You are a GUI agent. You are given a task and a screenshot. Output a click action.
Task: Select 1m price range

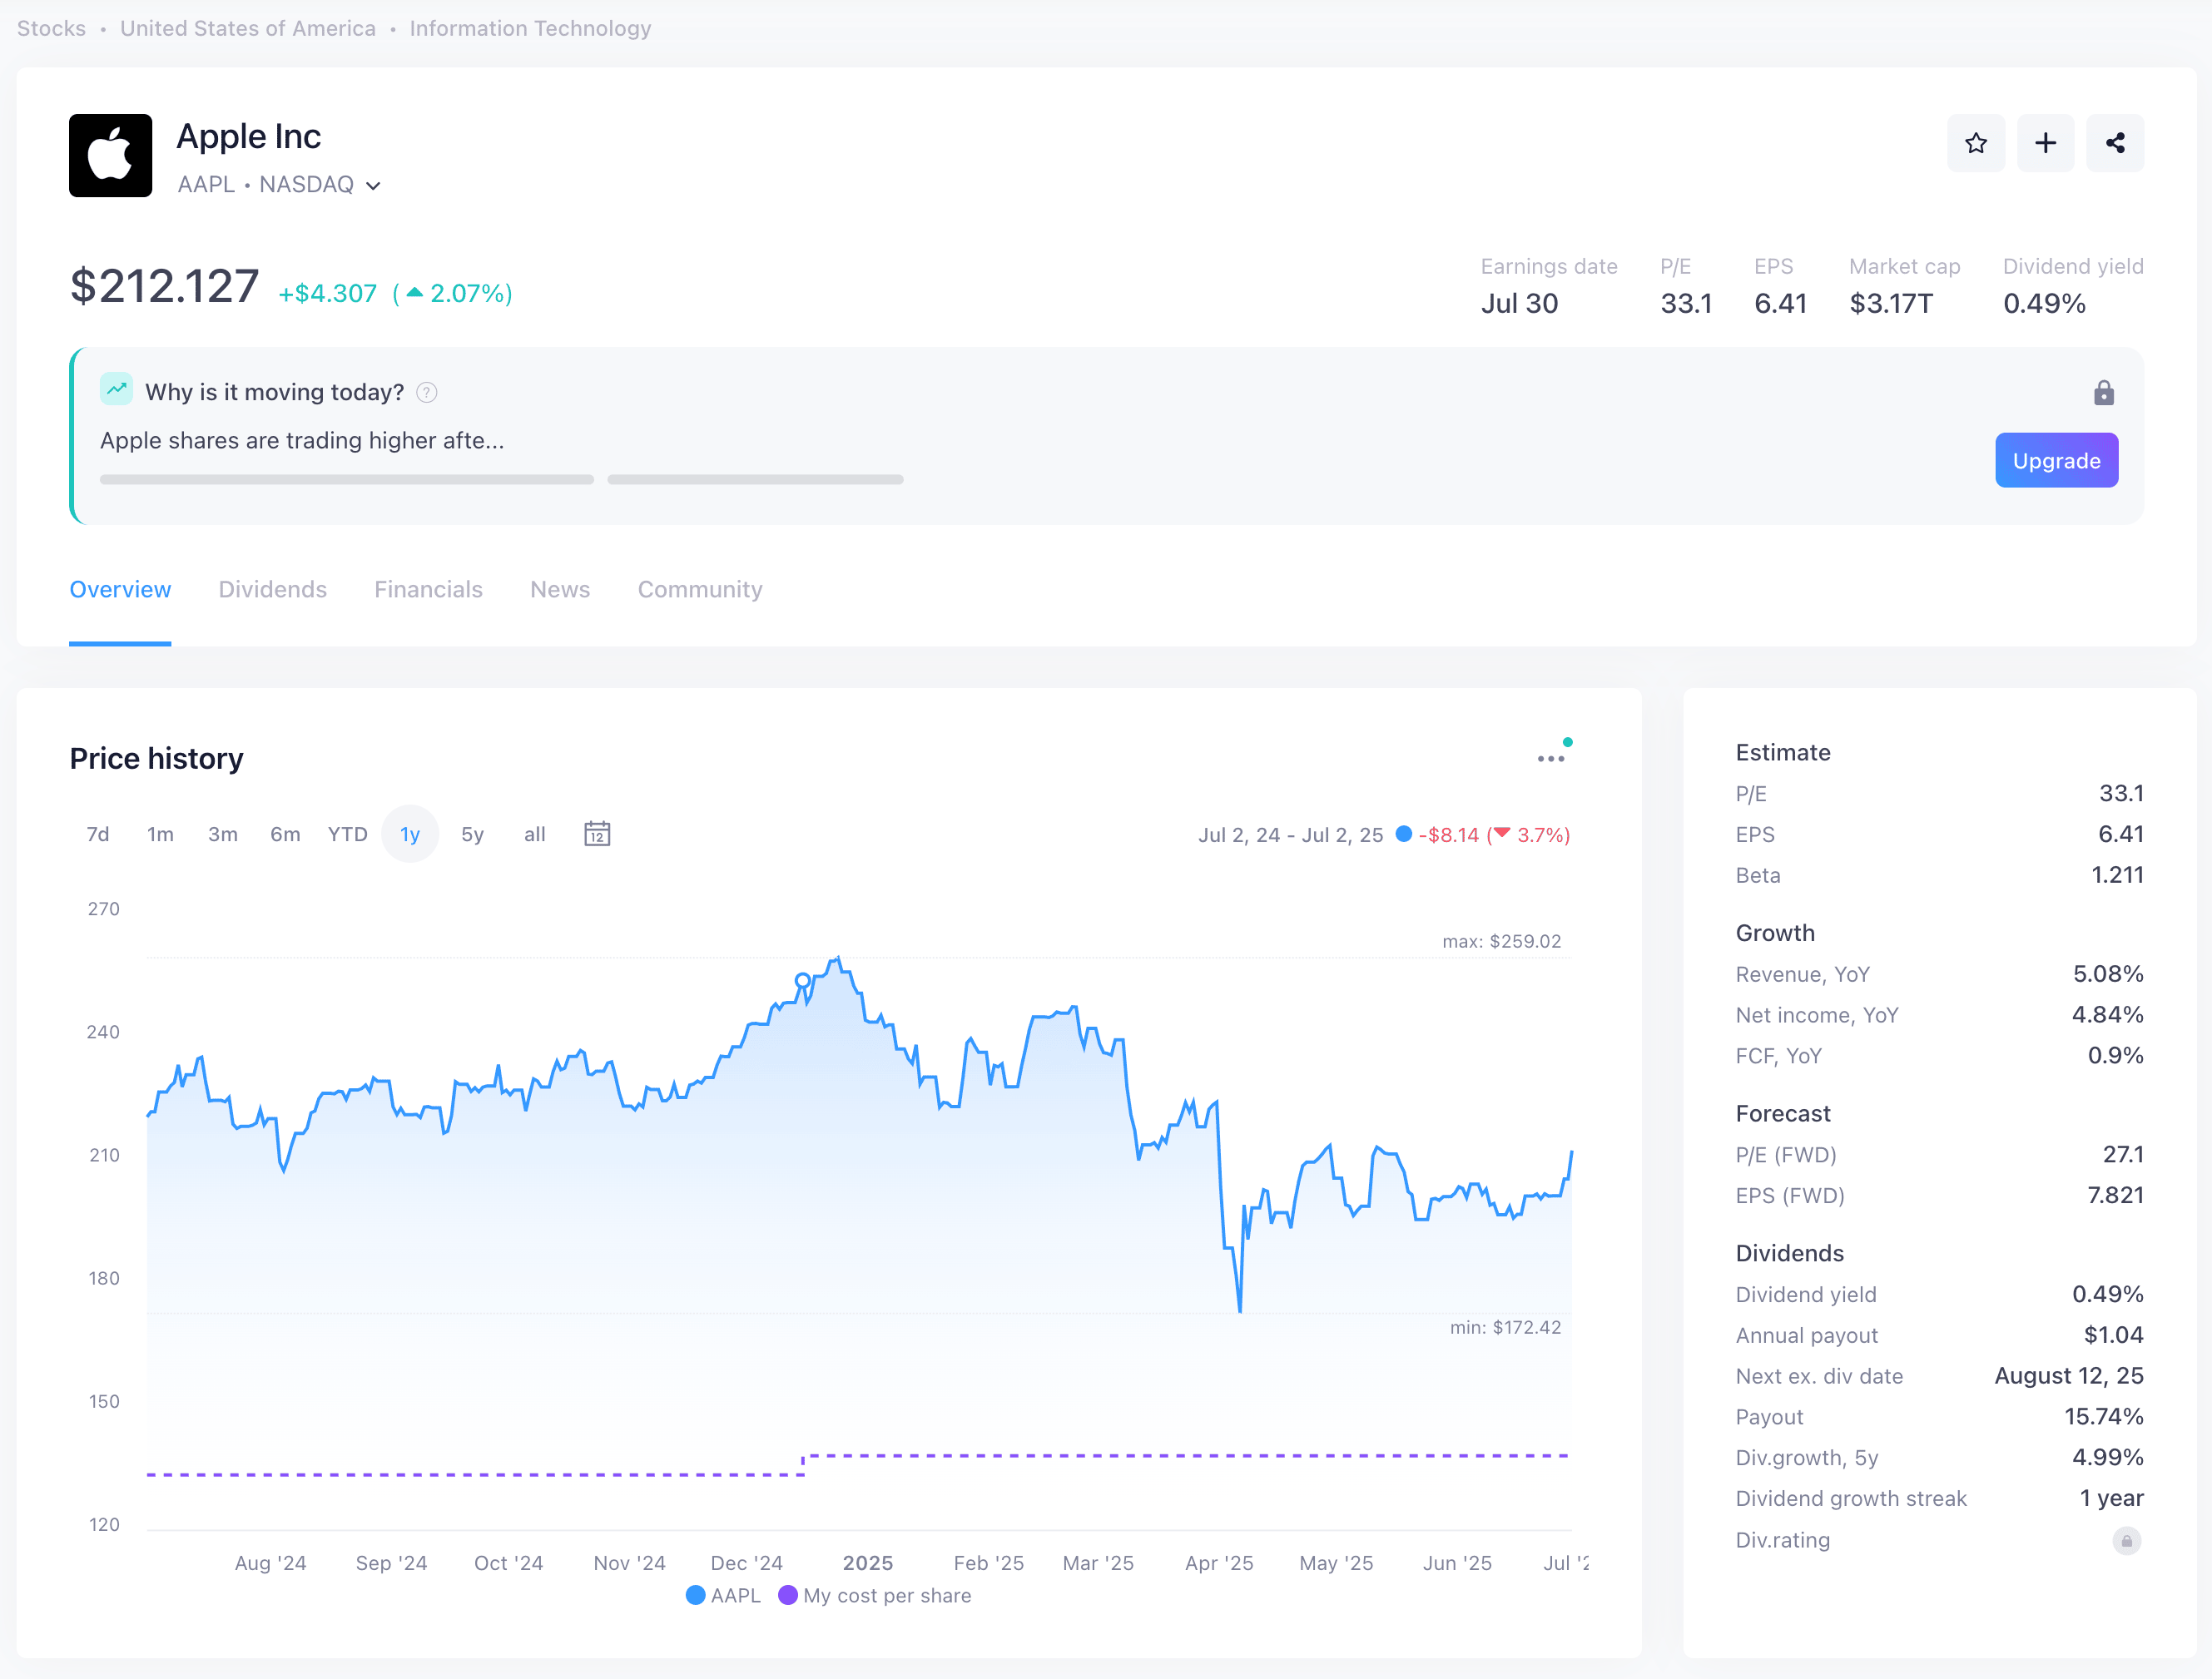(160, 833)
